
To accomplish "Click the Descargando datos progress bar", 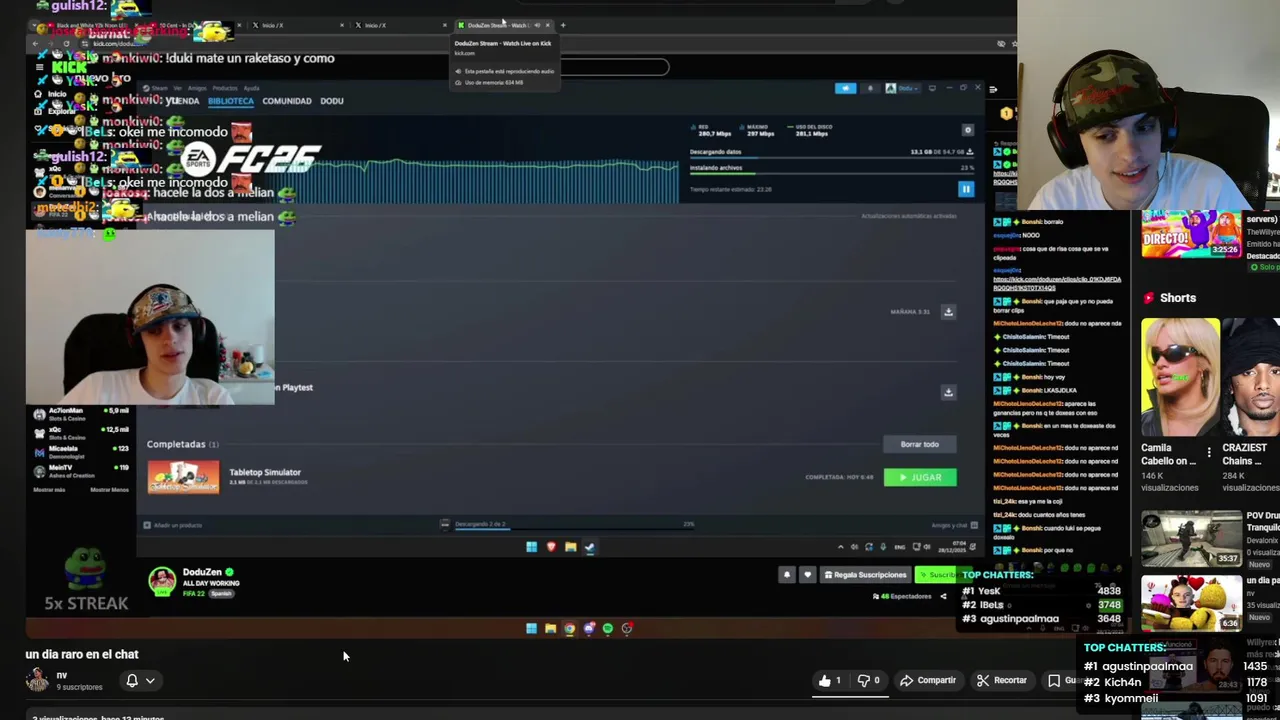I will [x=831, y=158].
